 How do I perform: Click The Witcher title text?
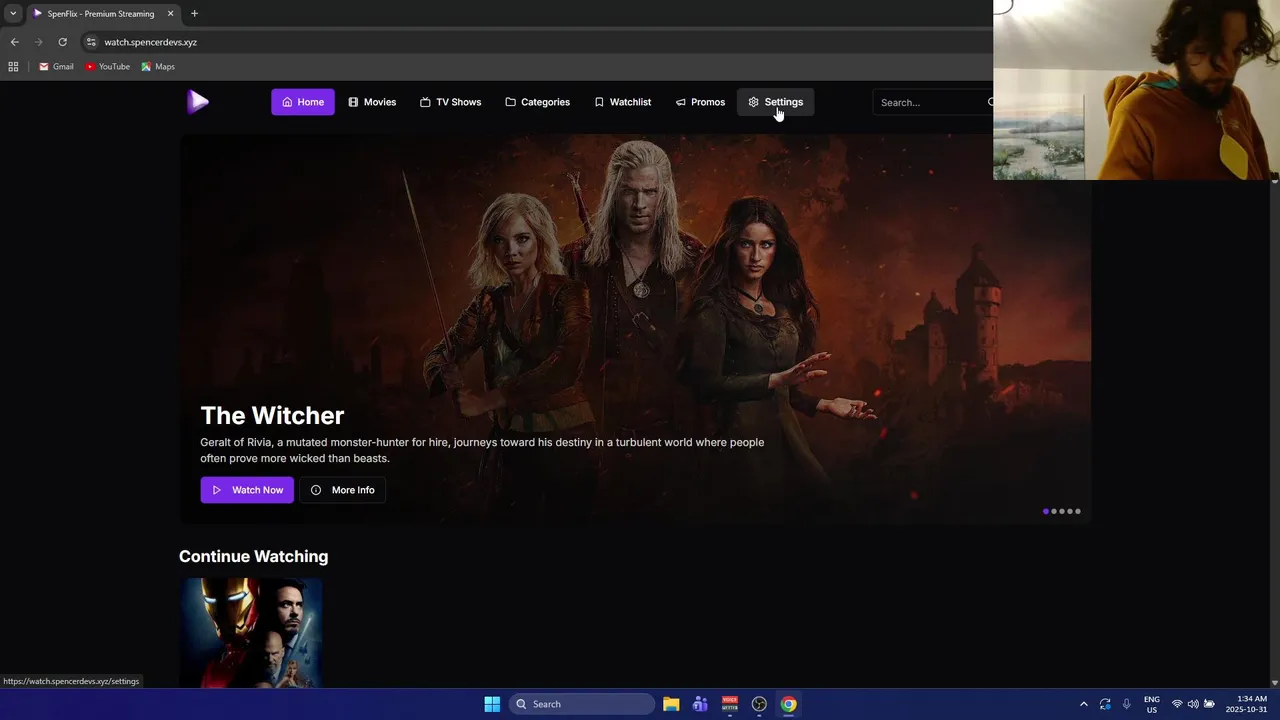click(x=272, y=415)
